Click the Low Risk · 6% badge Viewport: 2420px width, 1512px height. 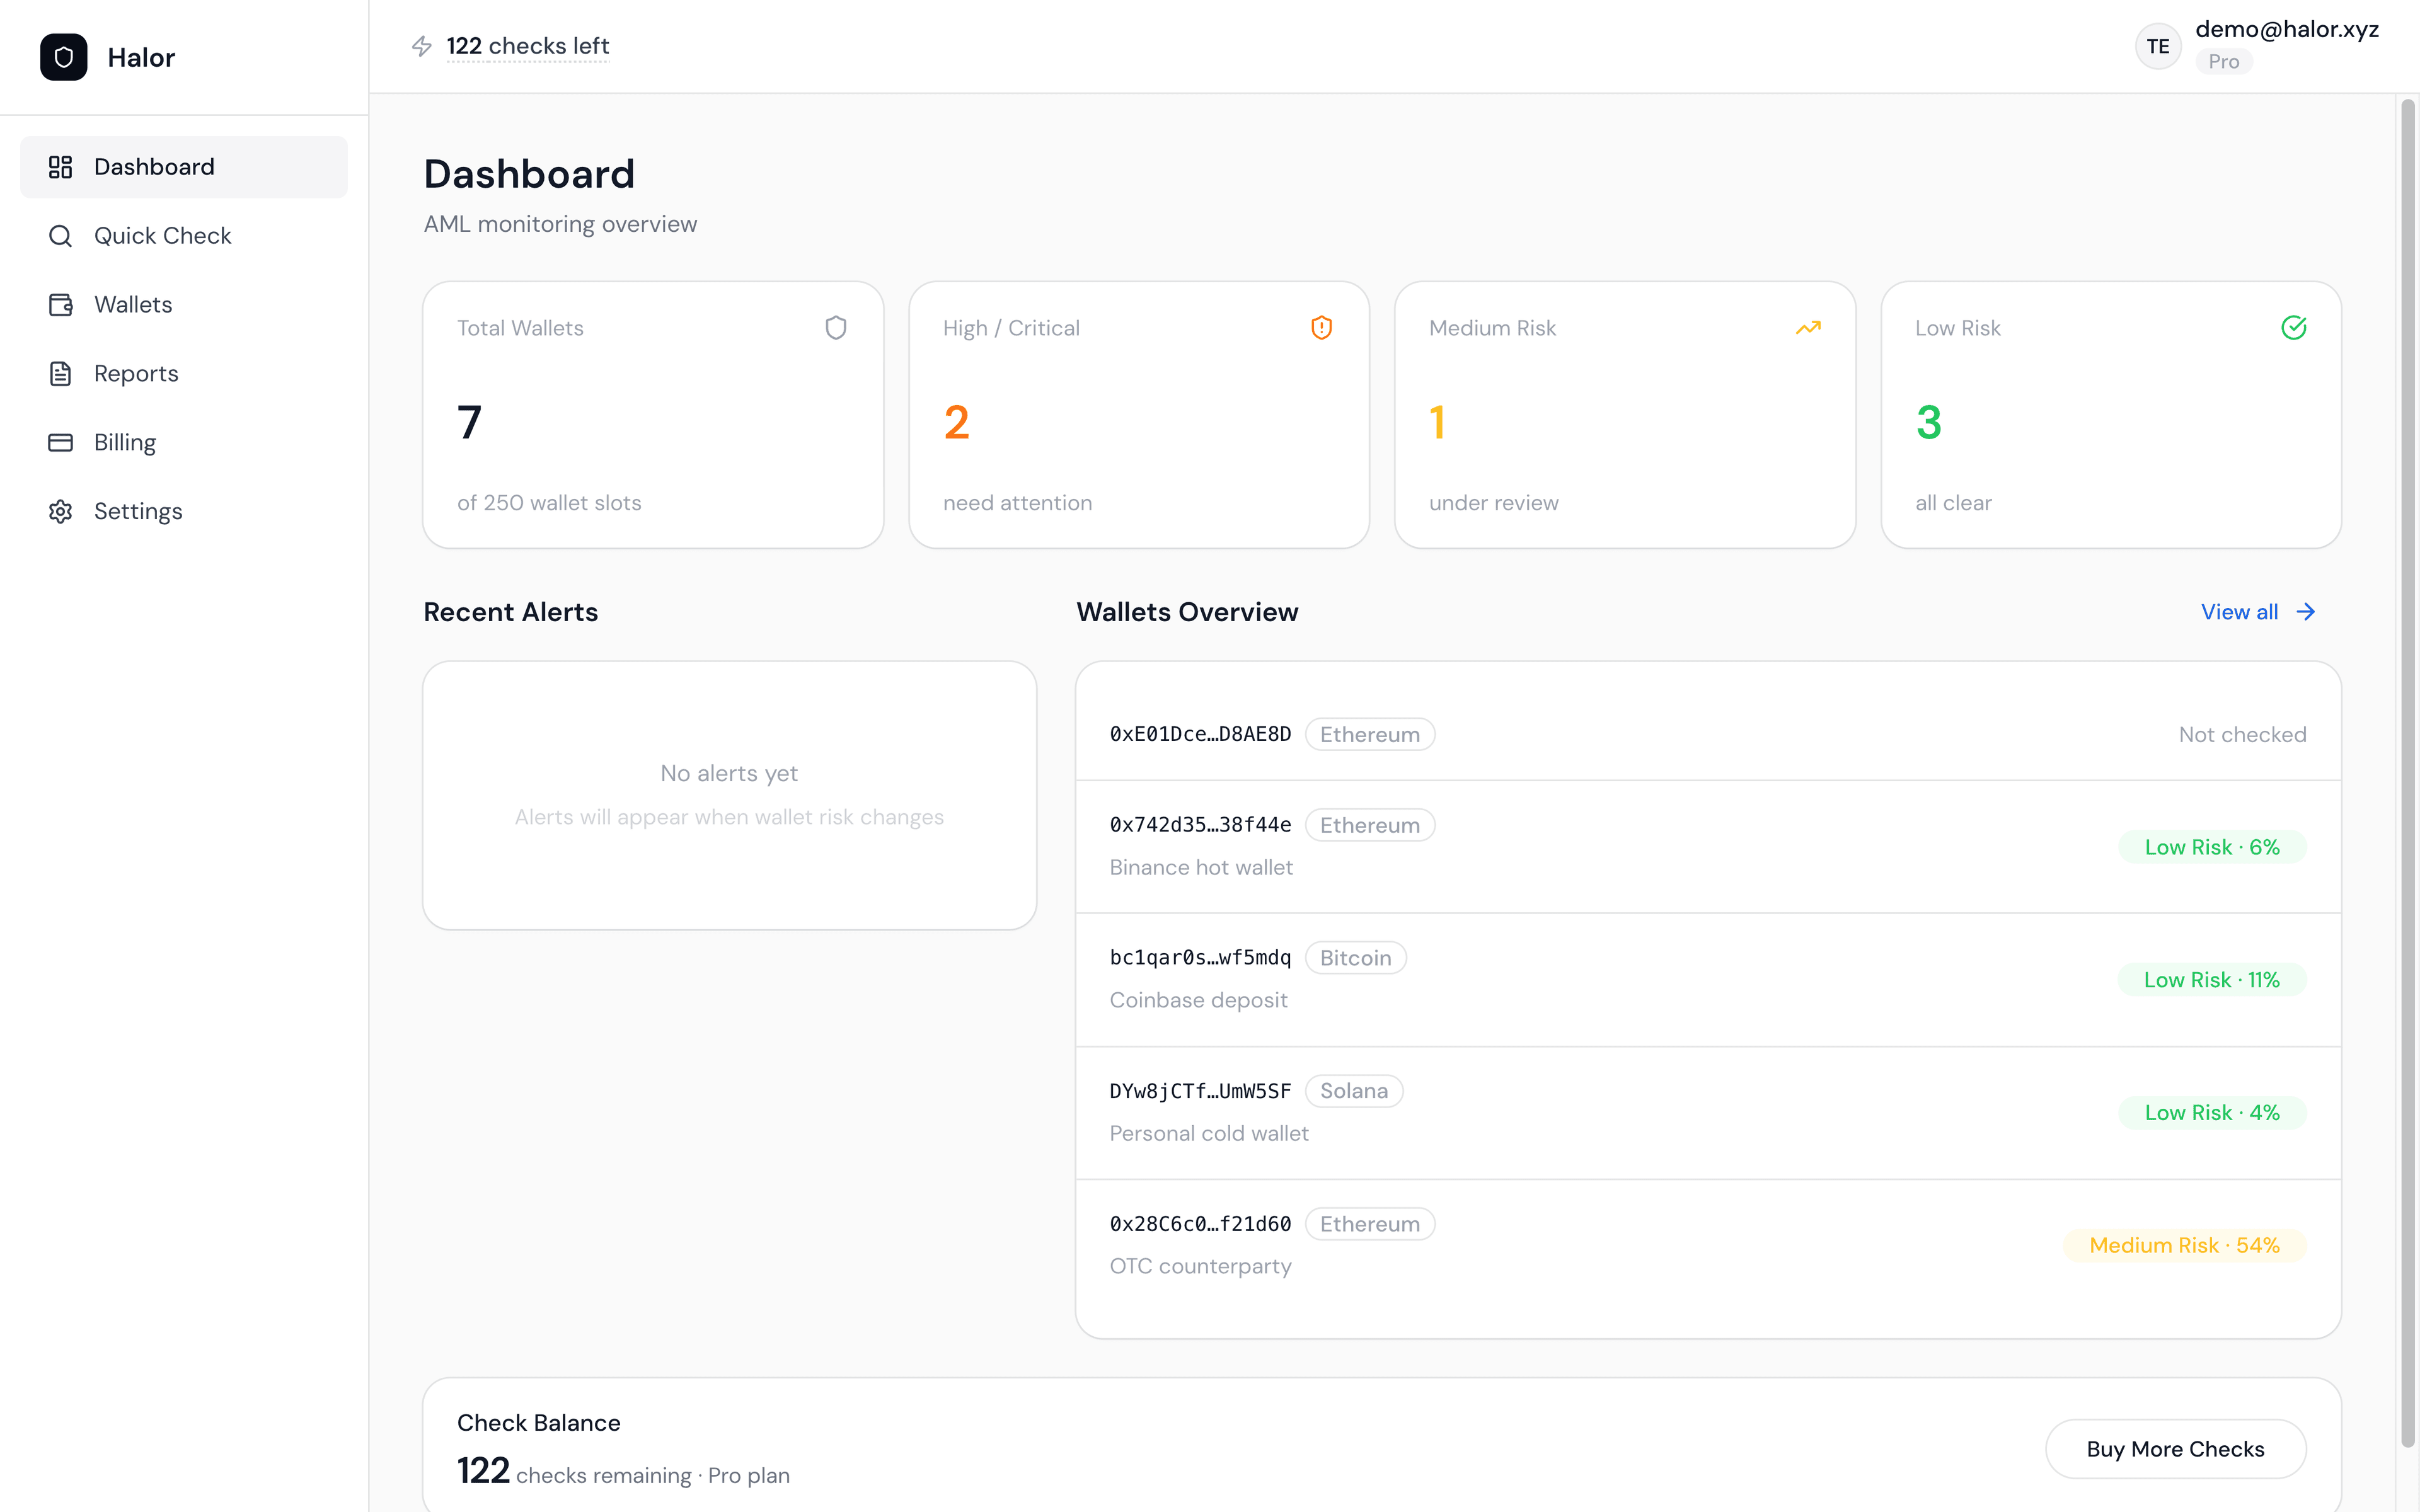tap(2212, 847)
